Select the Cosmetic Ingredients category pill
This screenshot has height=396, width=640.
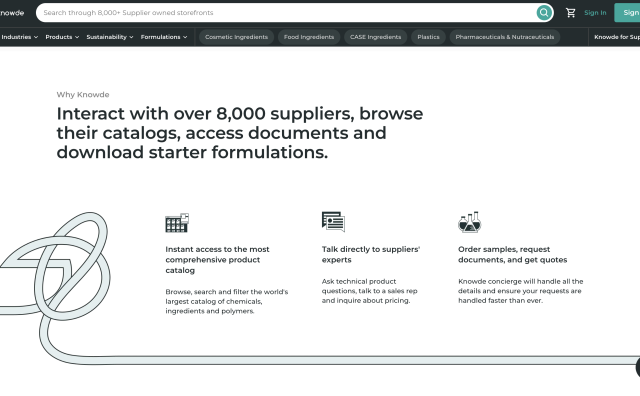point(236,37)
